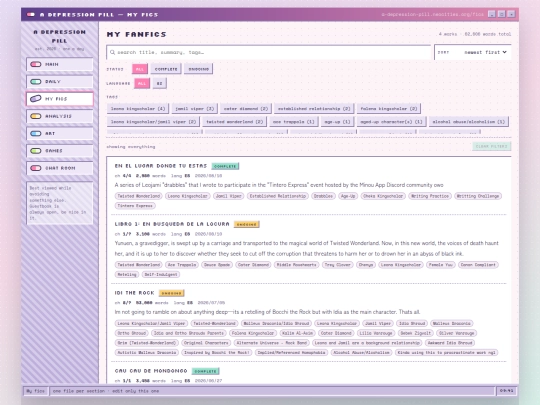
Task: Toggle the twisted wonderland (2) tag filter
Action: pos(234,122)
